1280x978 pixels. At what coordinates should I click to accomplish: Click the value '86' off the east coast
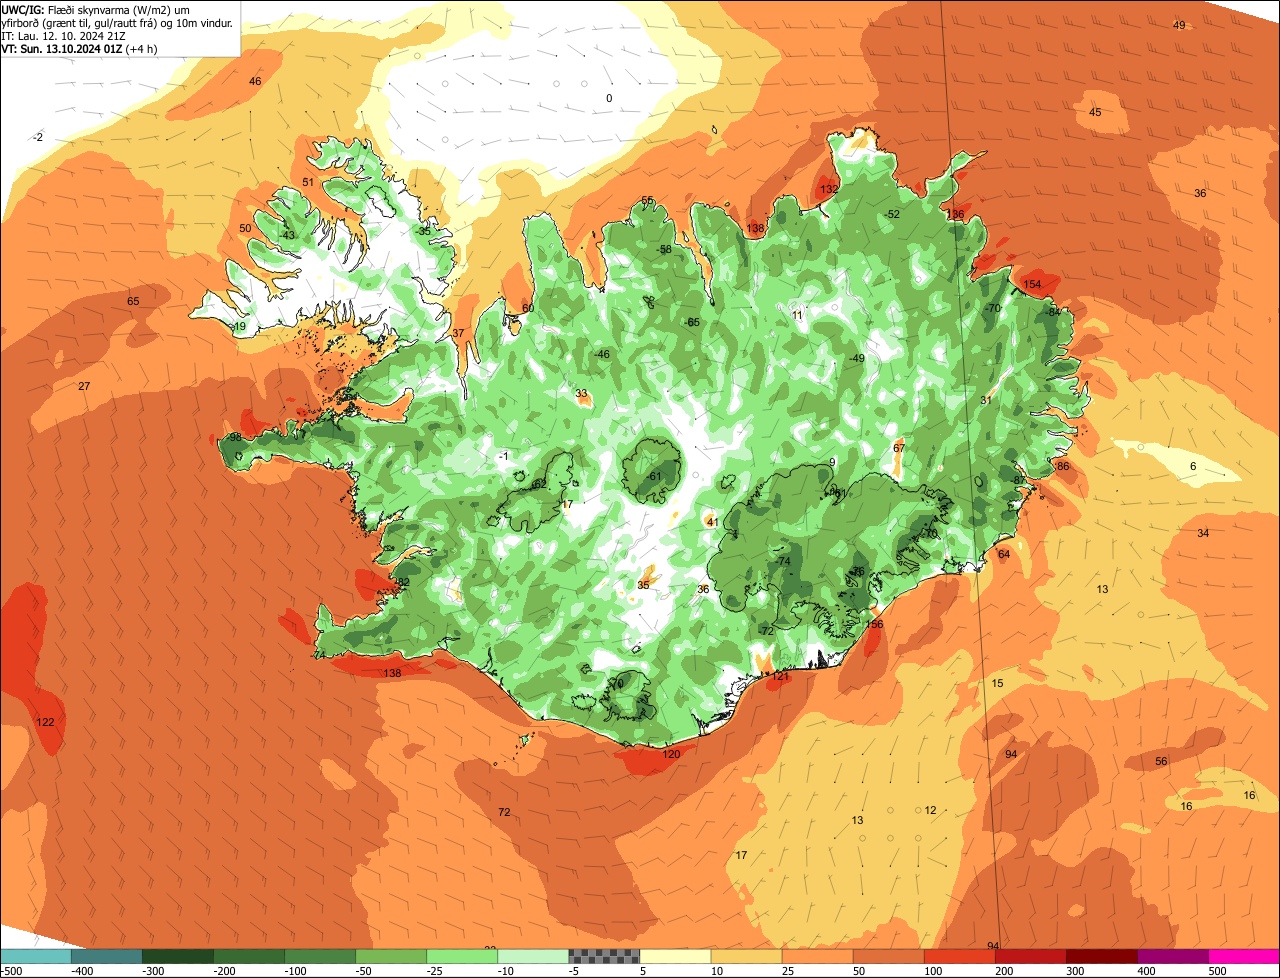(1063, 466)
